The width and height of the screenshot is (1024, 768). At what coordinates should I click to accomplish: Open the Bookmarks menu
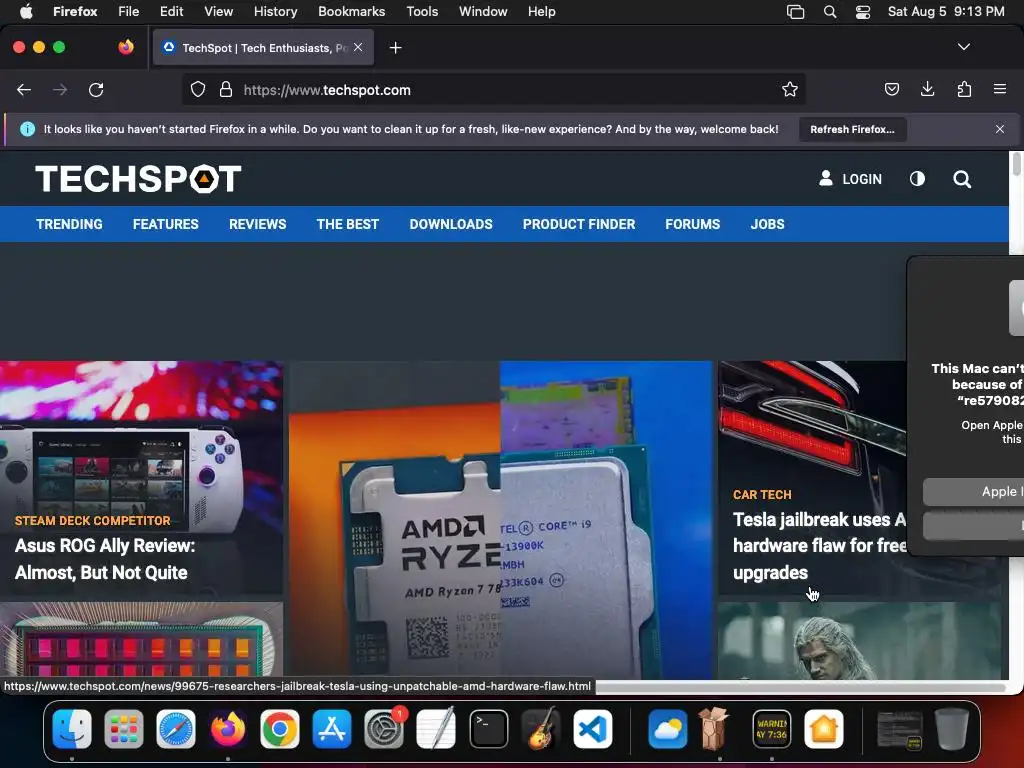tap(351, 12)
